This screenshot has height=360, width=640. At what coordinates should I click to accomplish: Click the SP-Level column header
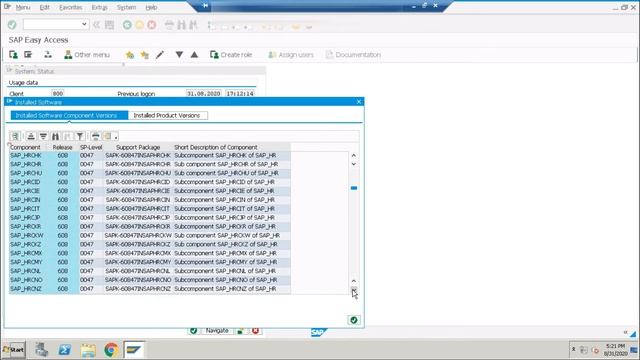(91, 147)
